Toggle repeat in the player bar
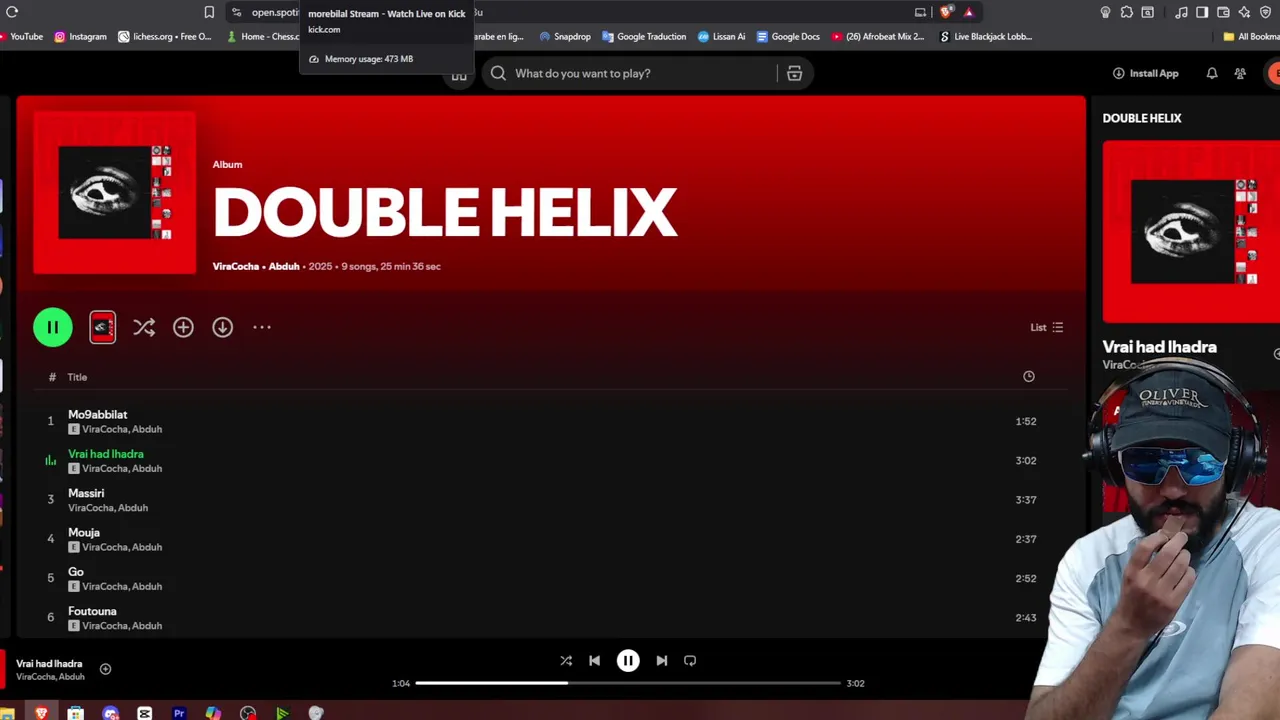Image resolution: width=1280 pixels, height=720 pixels. [x=690, y=660]
